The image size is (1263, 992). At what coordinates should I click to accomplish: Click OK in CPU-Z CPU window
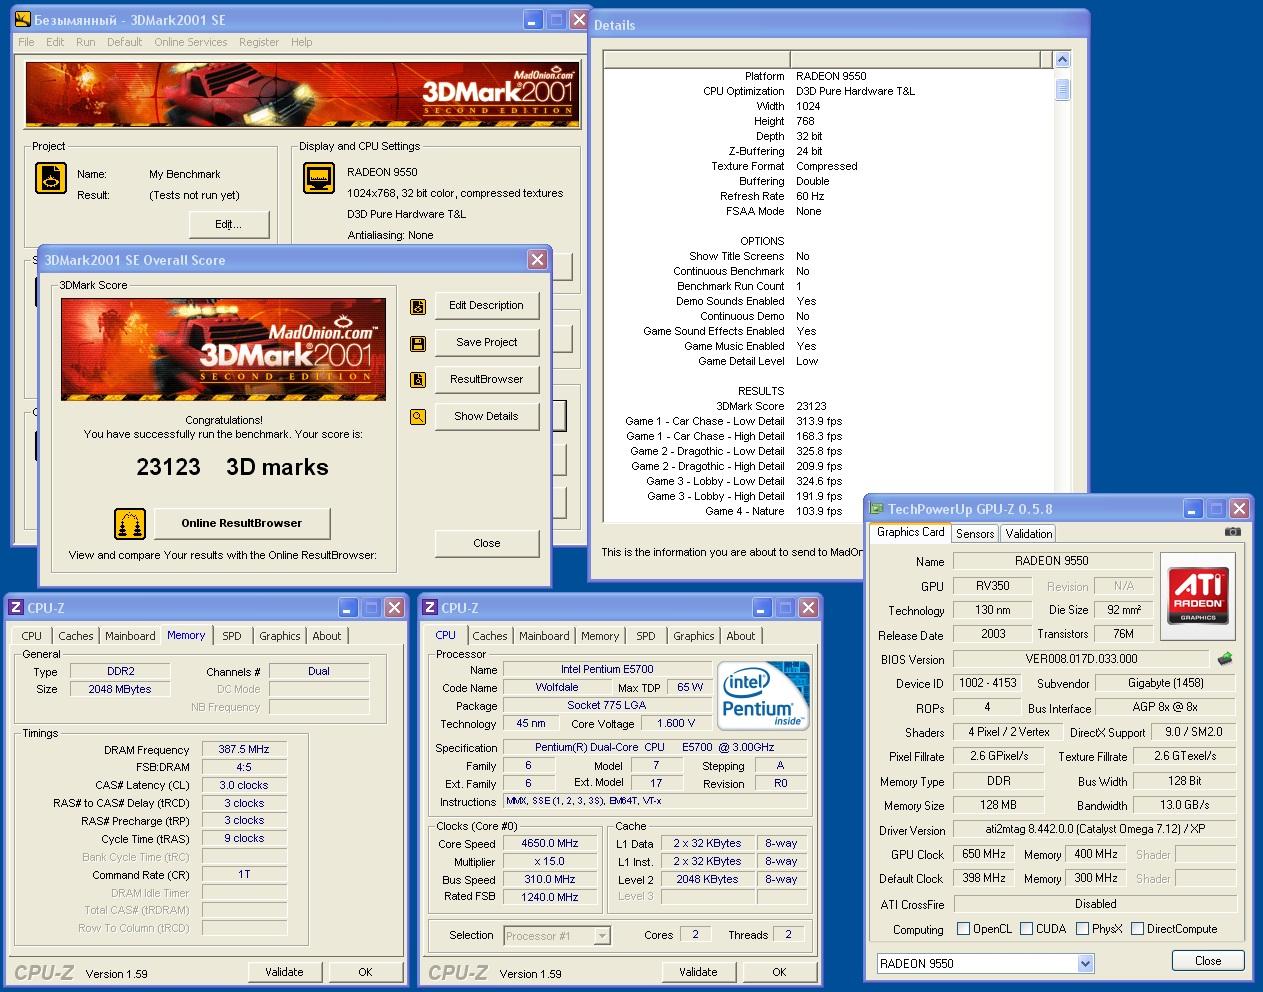coord(779,972)
